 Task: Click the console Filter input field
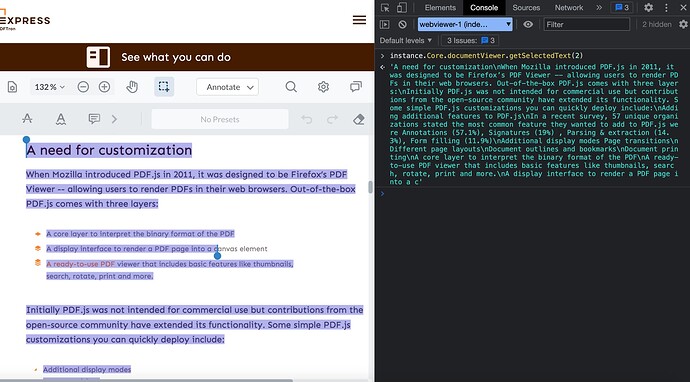click(x=587, y=24)
